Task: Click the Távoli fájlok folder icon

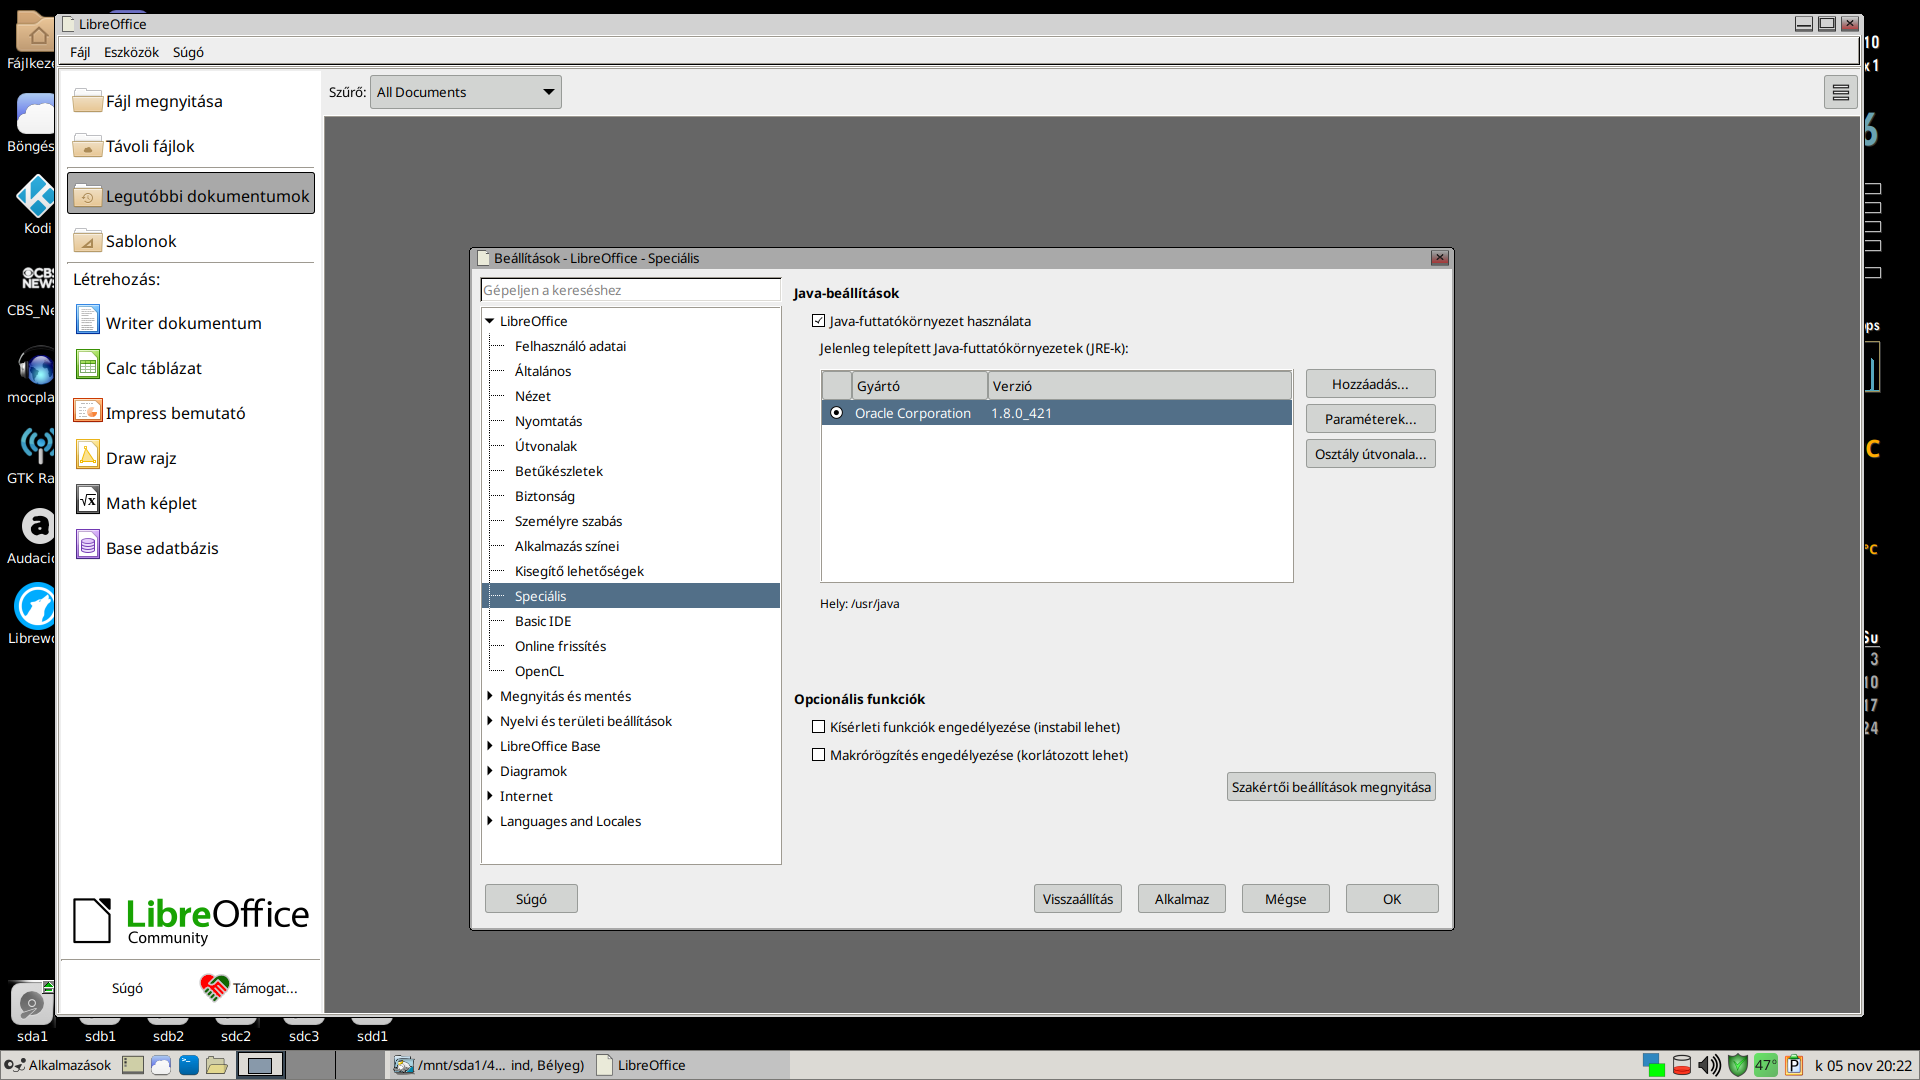Action: point(88,145)
